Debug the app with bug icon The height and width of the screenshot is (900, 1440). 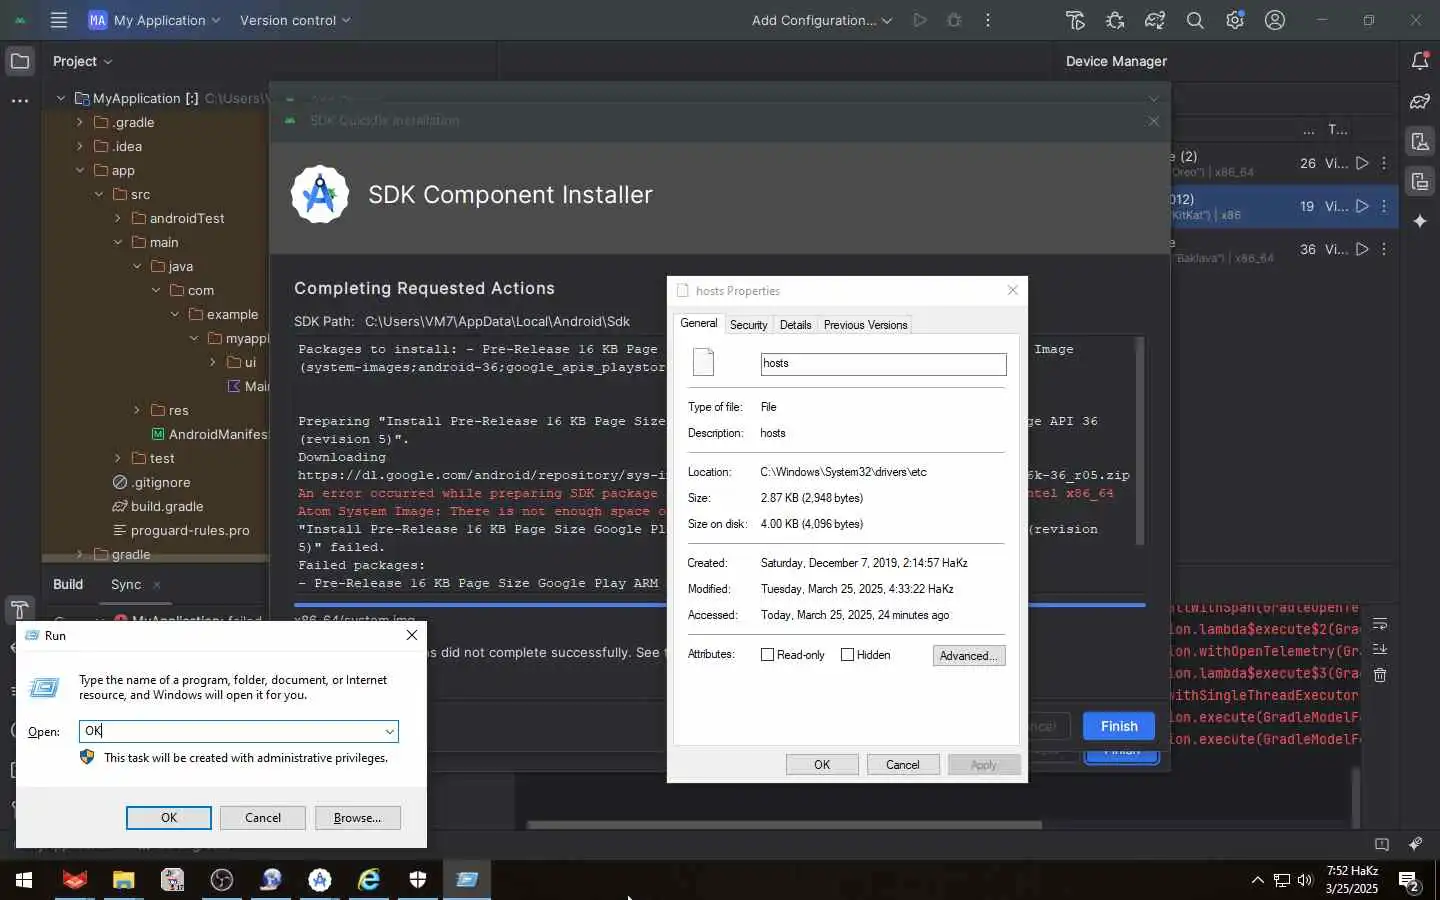click(x=954, y=20)
